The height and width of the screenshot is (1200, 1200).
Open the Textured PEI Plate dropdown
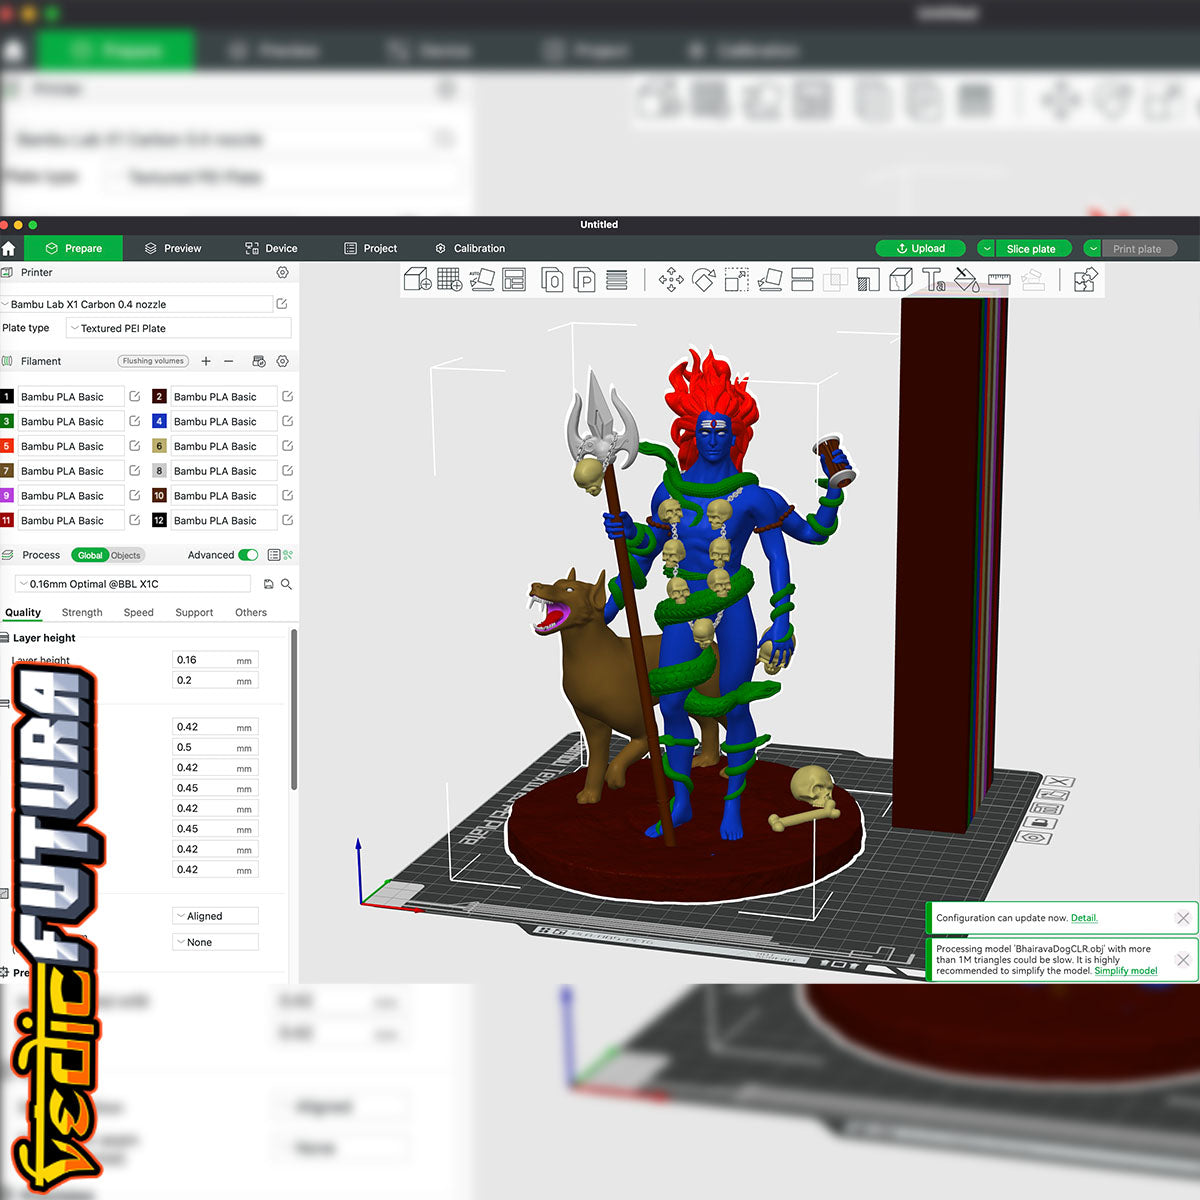coord(178,328)
